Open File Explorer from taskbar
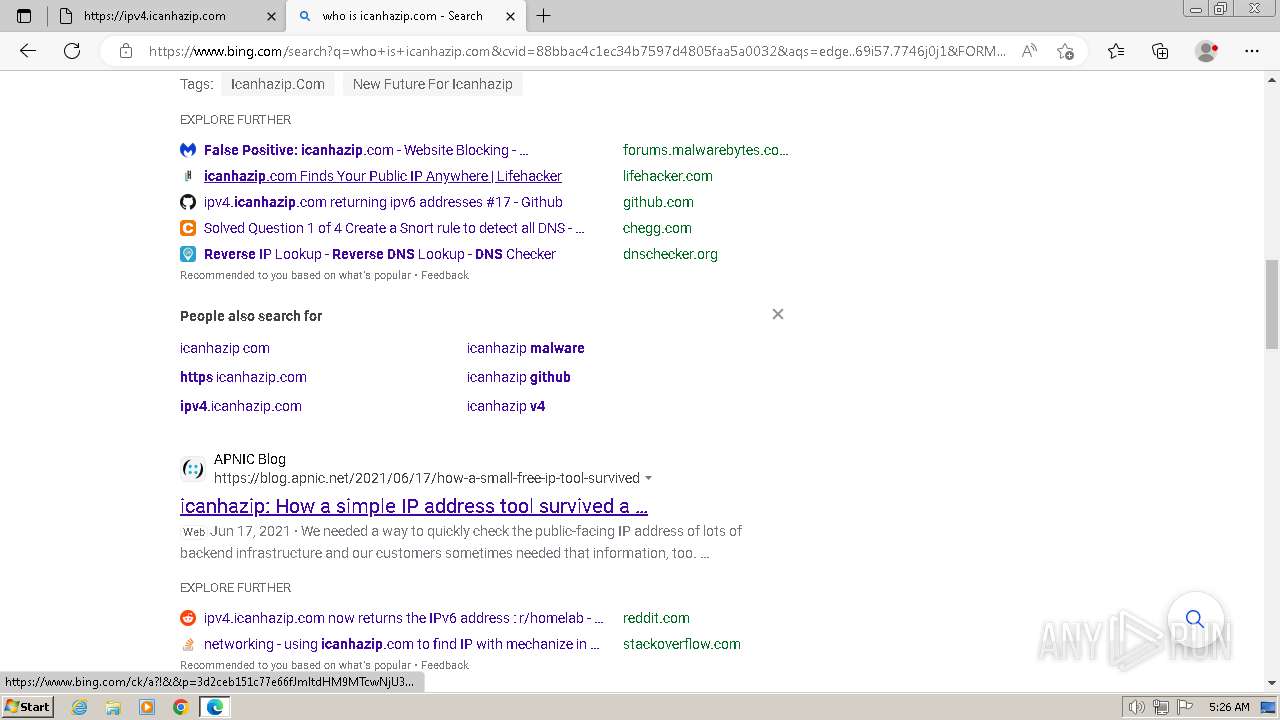 (x=113, y=707)
